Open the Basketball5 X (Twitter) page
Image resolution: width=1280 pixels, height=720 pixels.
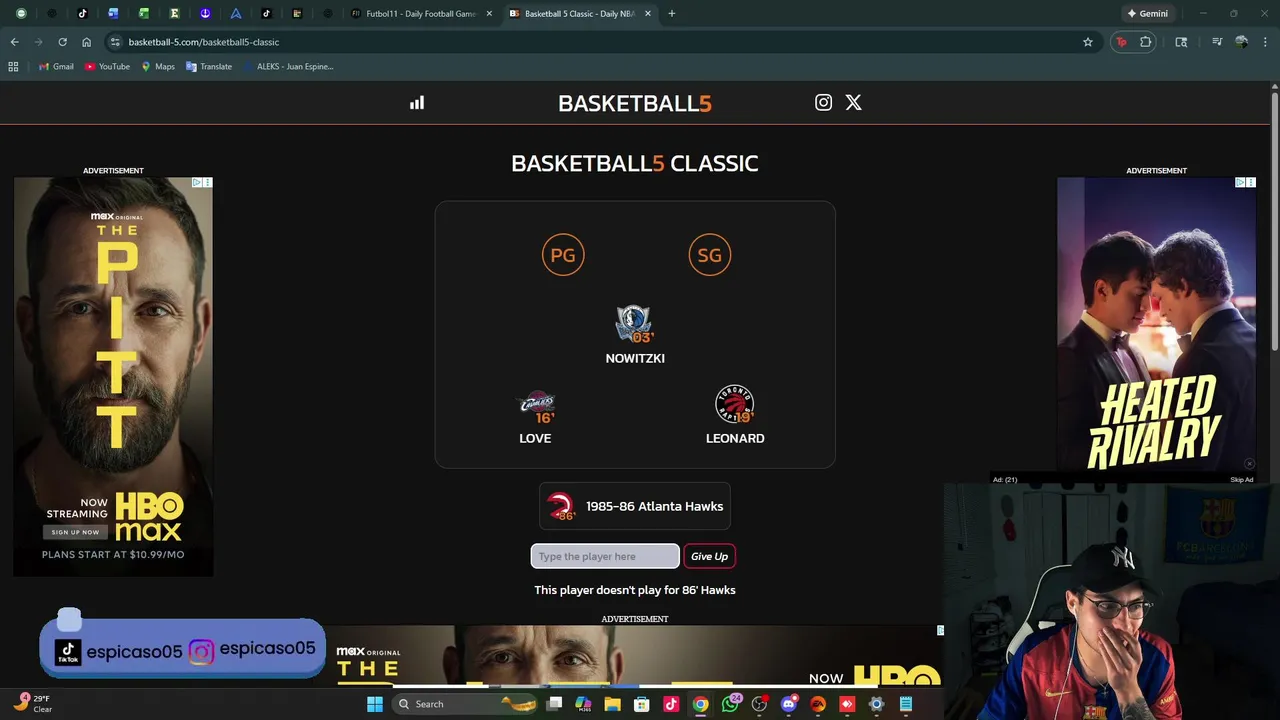pyautogui.click(x=853, y=102)
